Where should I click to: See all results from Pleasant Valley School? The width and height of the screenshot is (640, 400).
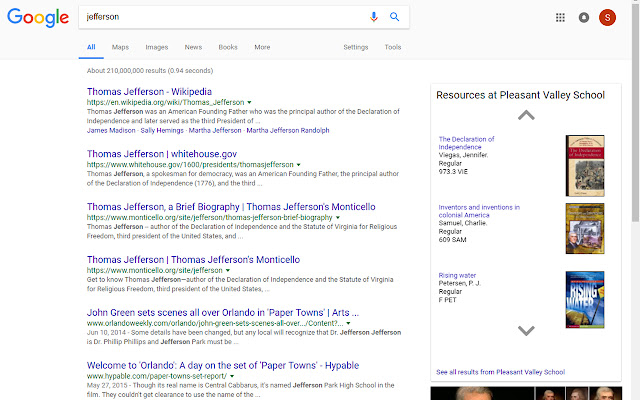pyautogui.click(x=500, y=372)
